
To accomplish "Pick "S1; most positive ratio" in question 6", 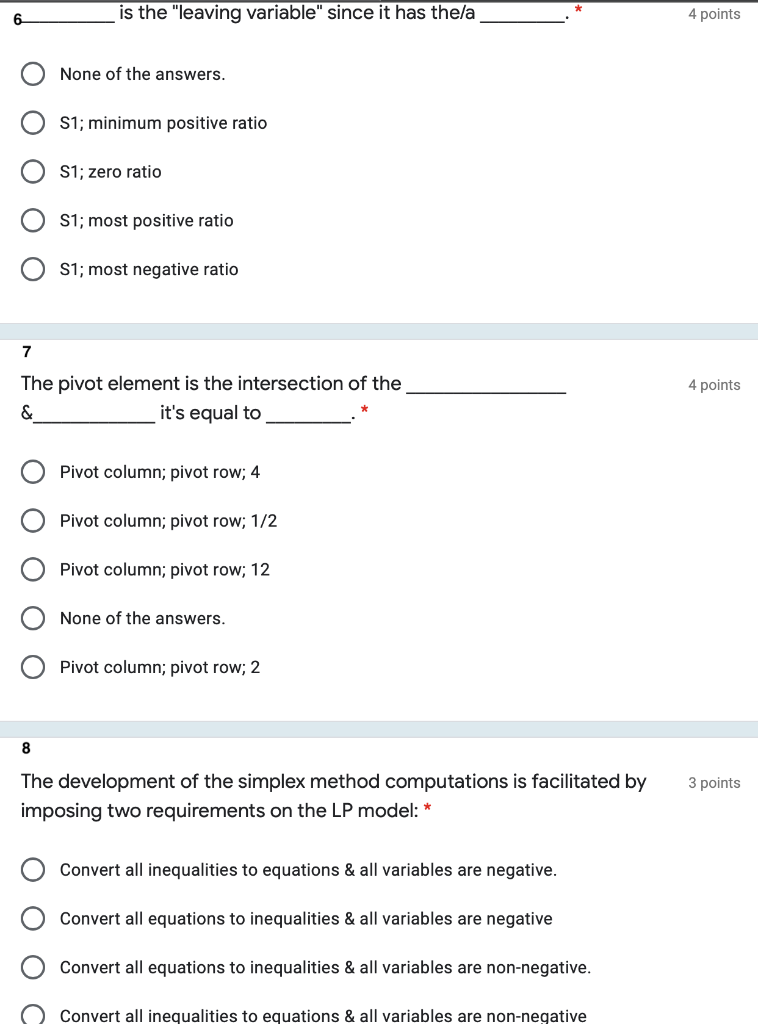I will pyautogui.click(x=33, y=220).
